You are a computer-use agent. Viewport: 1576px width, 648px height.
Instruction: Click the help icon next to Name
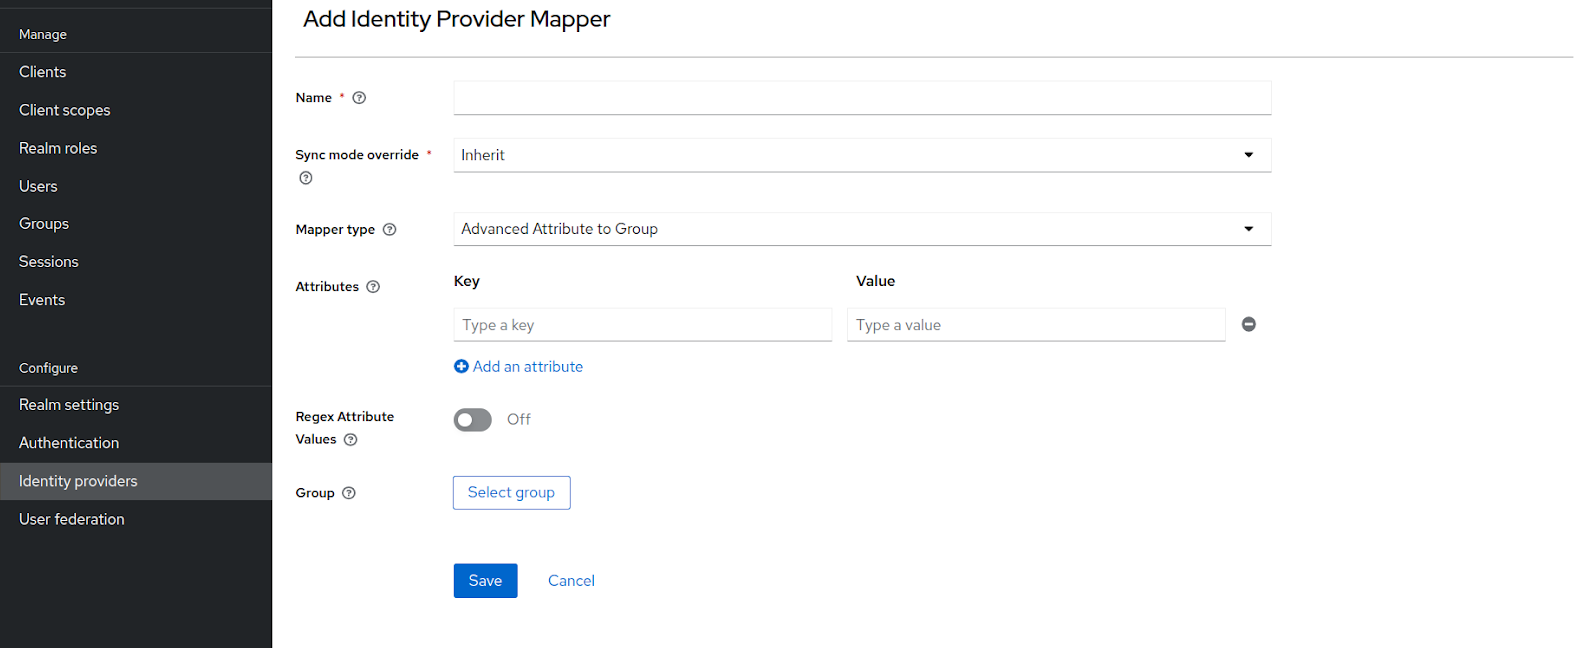click(x=359, y=98)
